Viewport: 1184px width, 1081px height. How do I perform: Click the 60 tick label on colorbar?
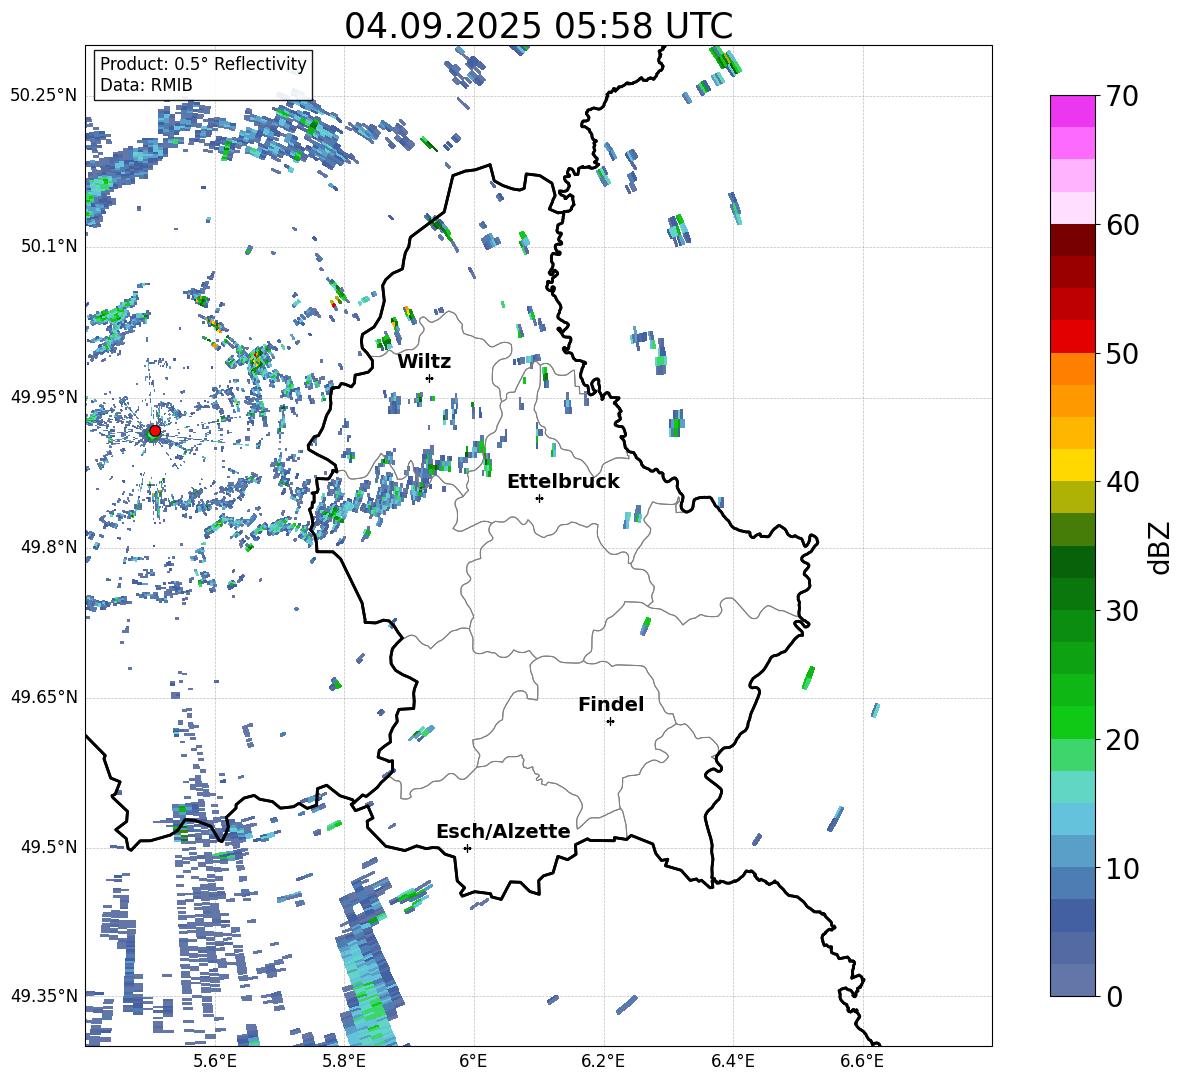tap(1122, 225)
